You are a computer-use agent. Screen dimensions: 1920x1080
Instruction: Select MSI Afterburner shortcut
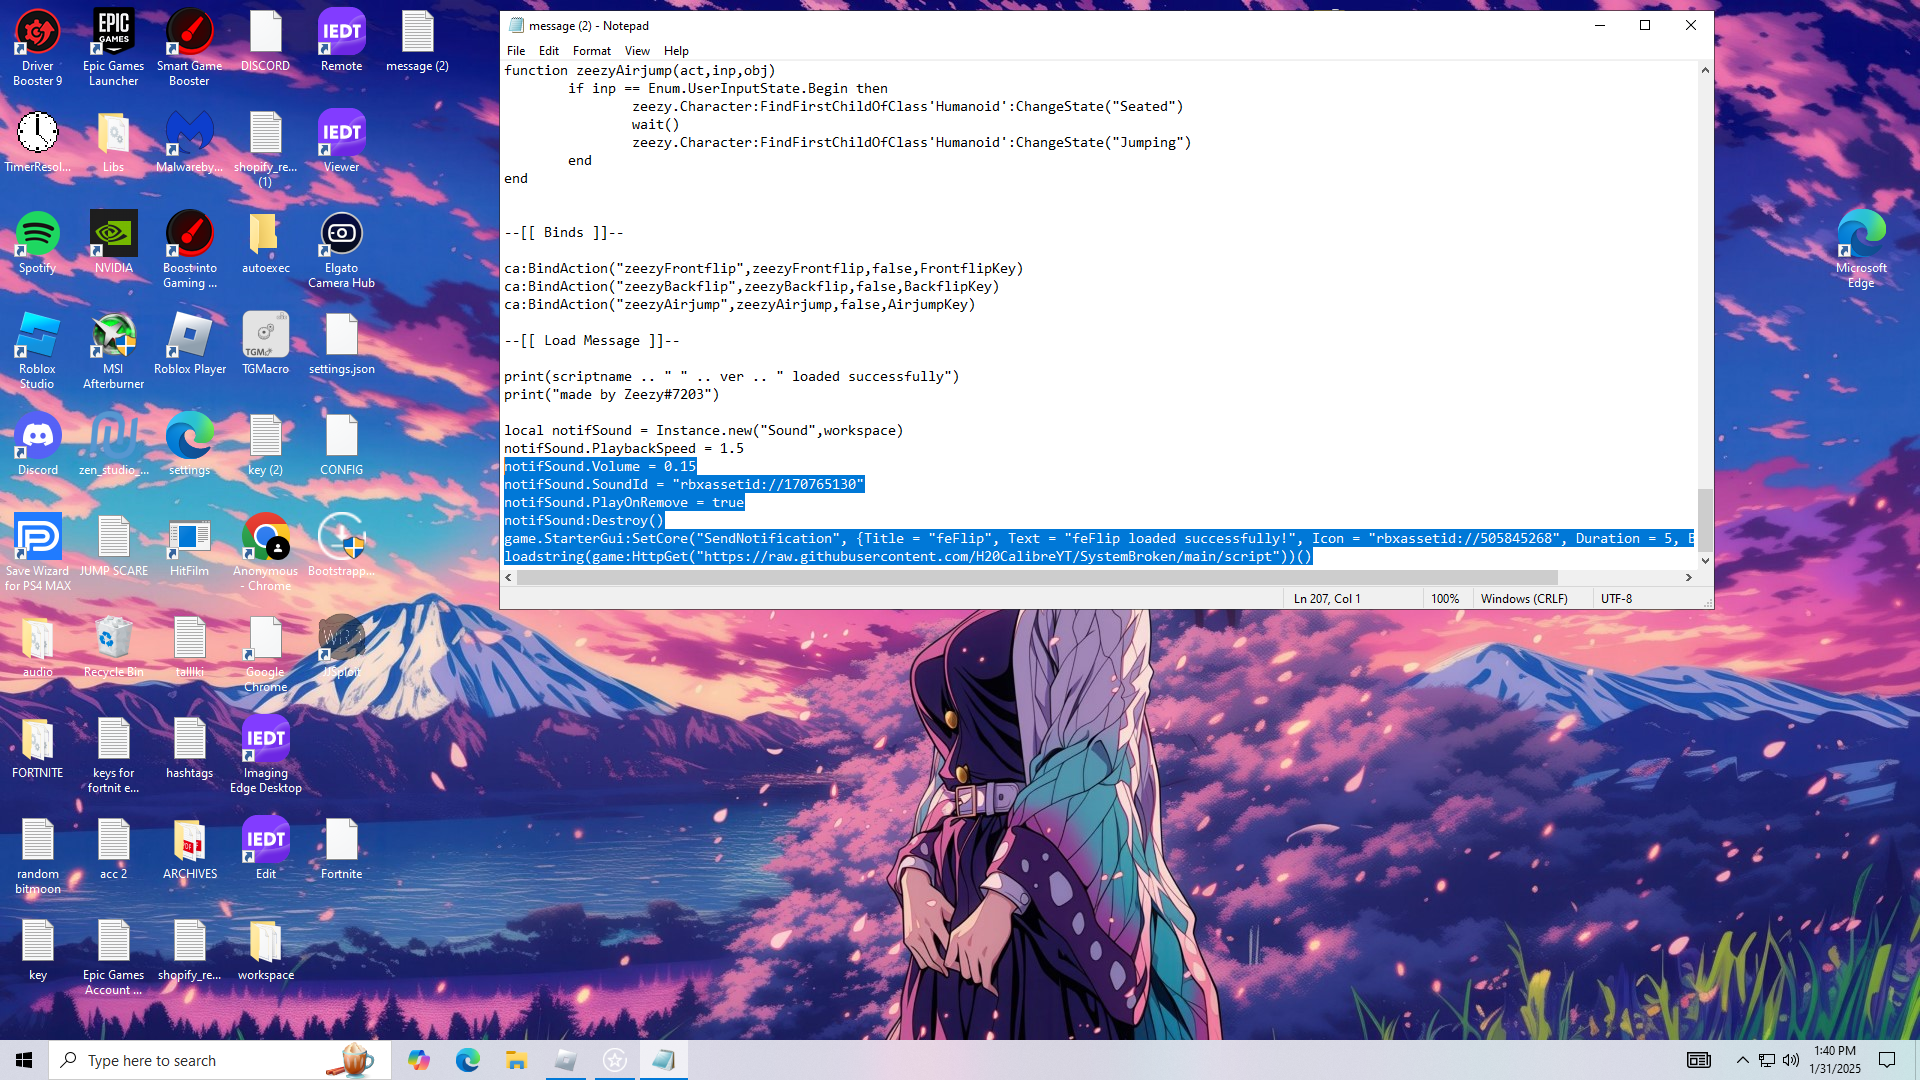114,351
